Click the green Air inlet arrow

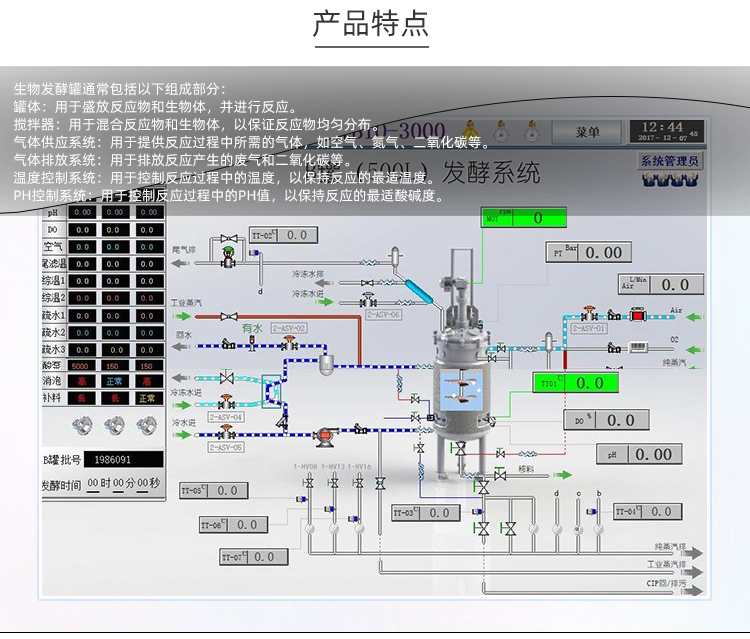(x=696, y=316)
